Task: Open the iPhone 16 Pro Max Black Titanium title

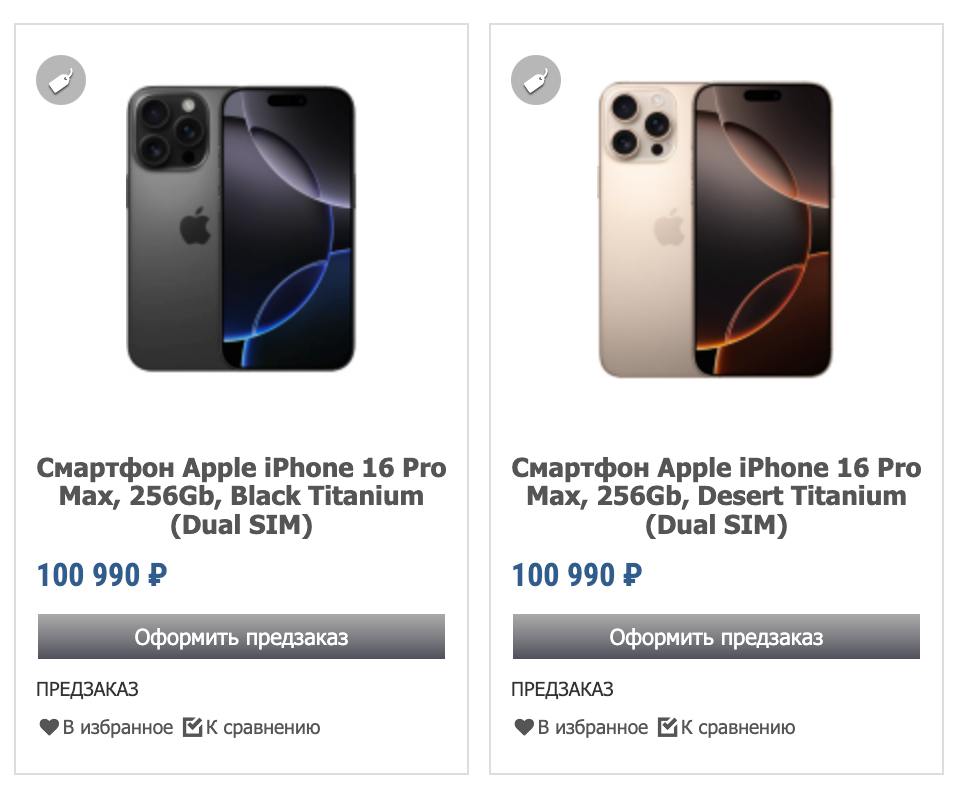Action: point(241,496)
